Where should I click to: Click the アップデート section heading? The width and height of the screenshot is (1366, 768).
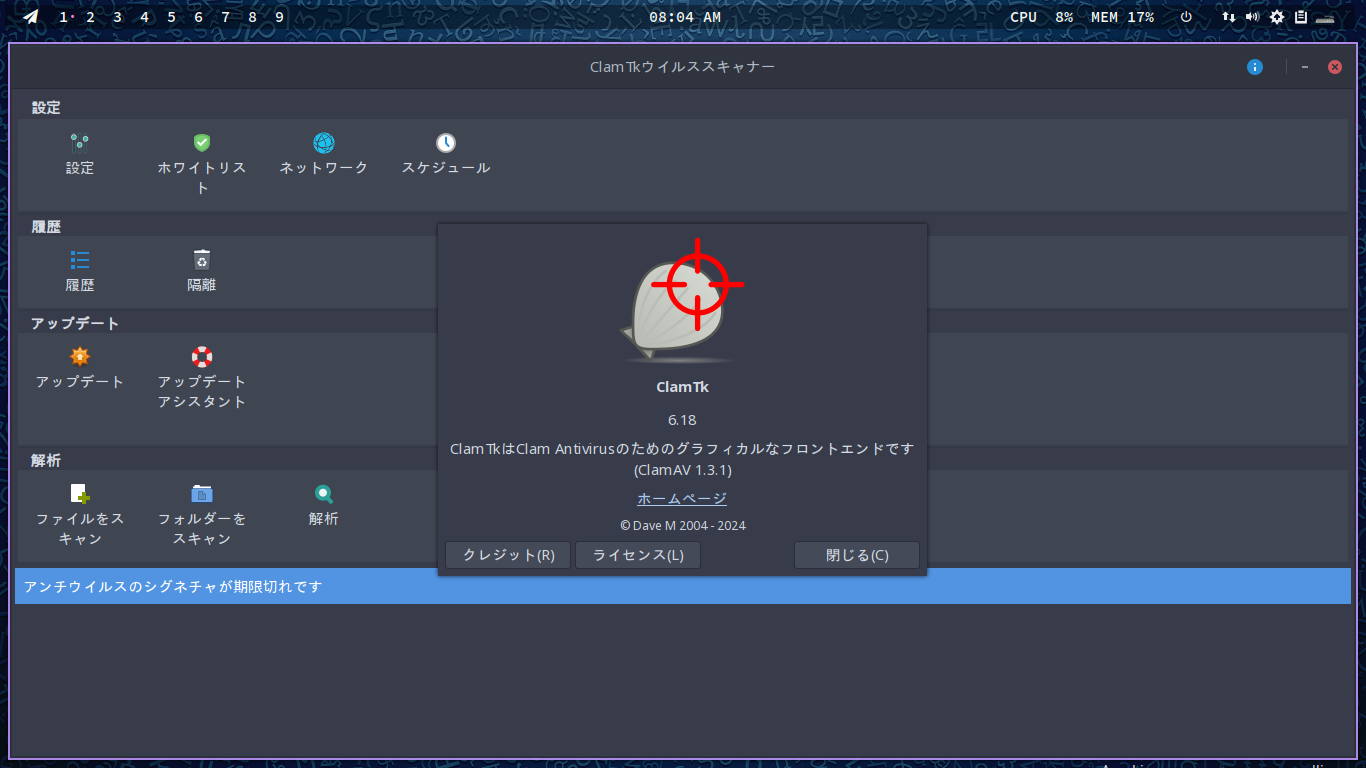pyautogui.click(x=75, y=323)
